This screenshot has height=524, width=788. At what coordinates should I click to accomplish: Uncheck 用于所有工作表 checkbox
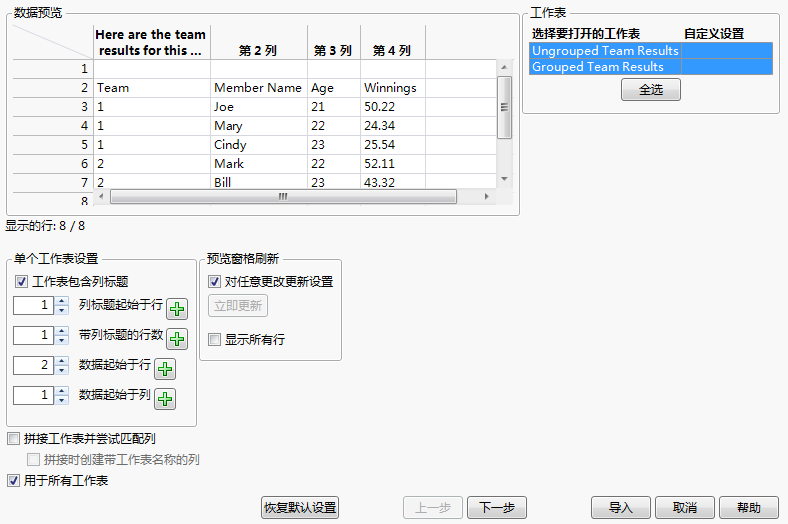(x=14, y=480)
